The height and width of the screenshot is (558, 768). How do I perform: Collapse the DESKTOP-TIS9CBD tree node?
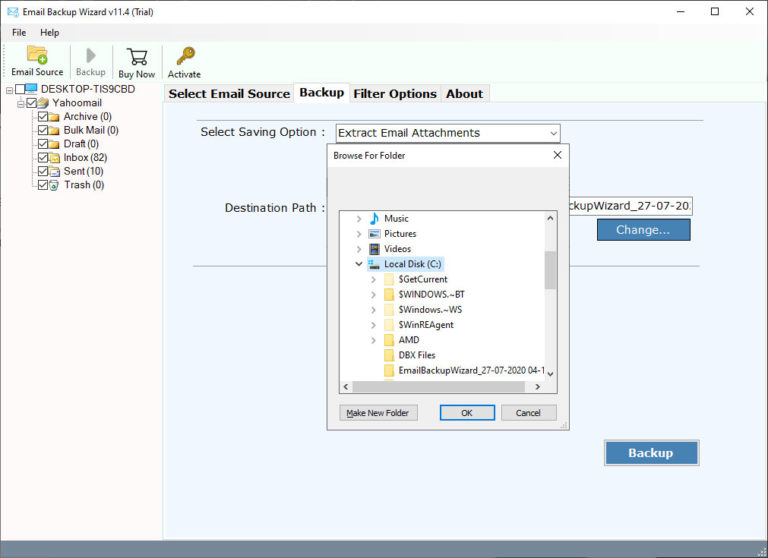pos(9,90)
